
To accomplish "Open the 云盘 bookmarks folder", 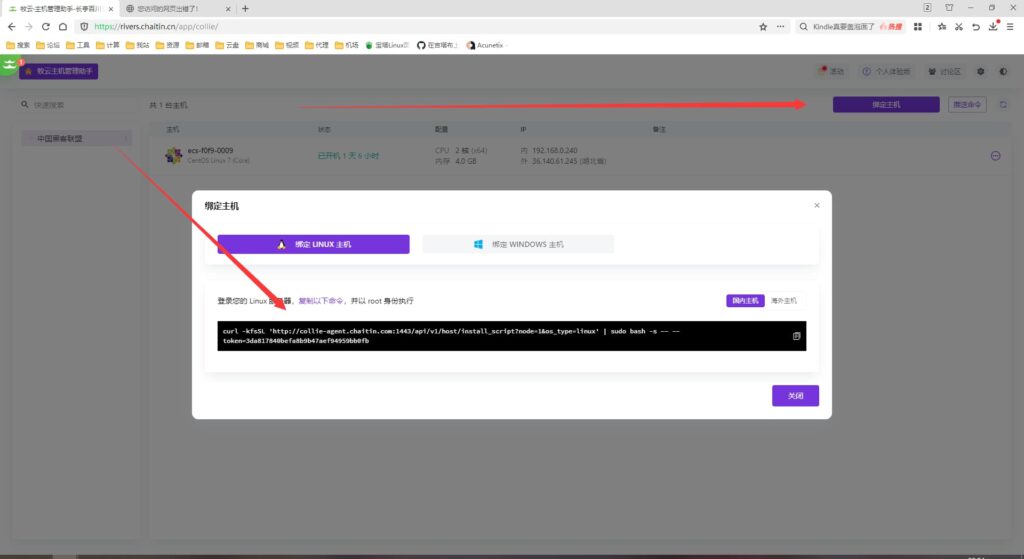I will pos(227,45).
